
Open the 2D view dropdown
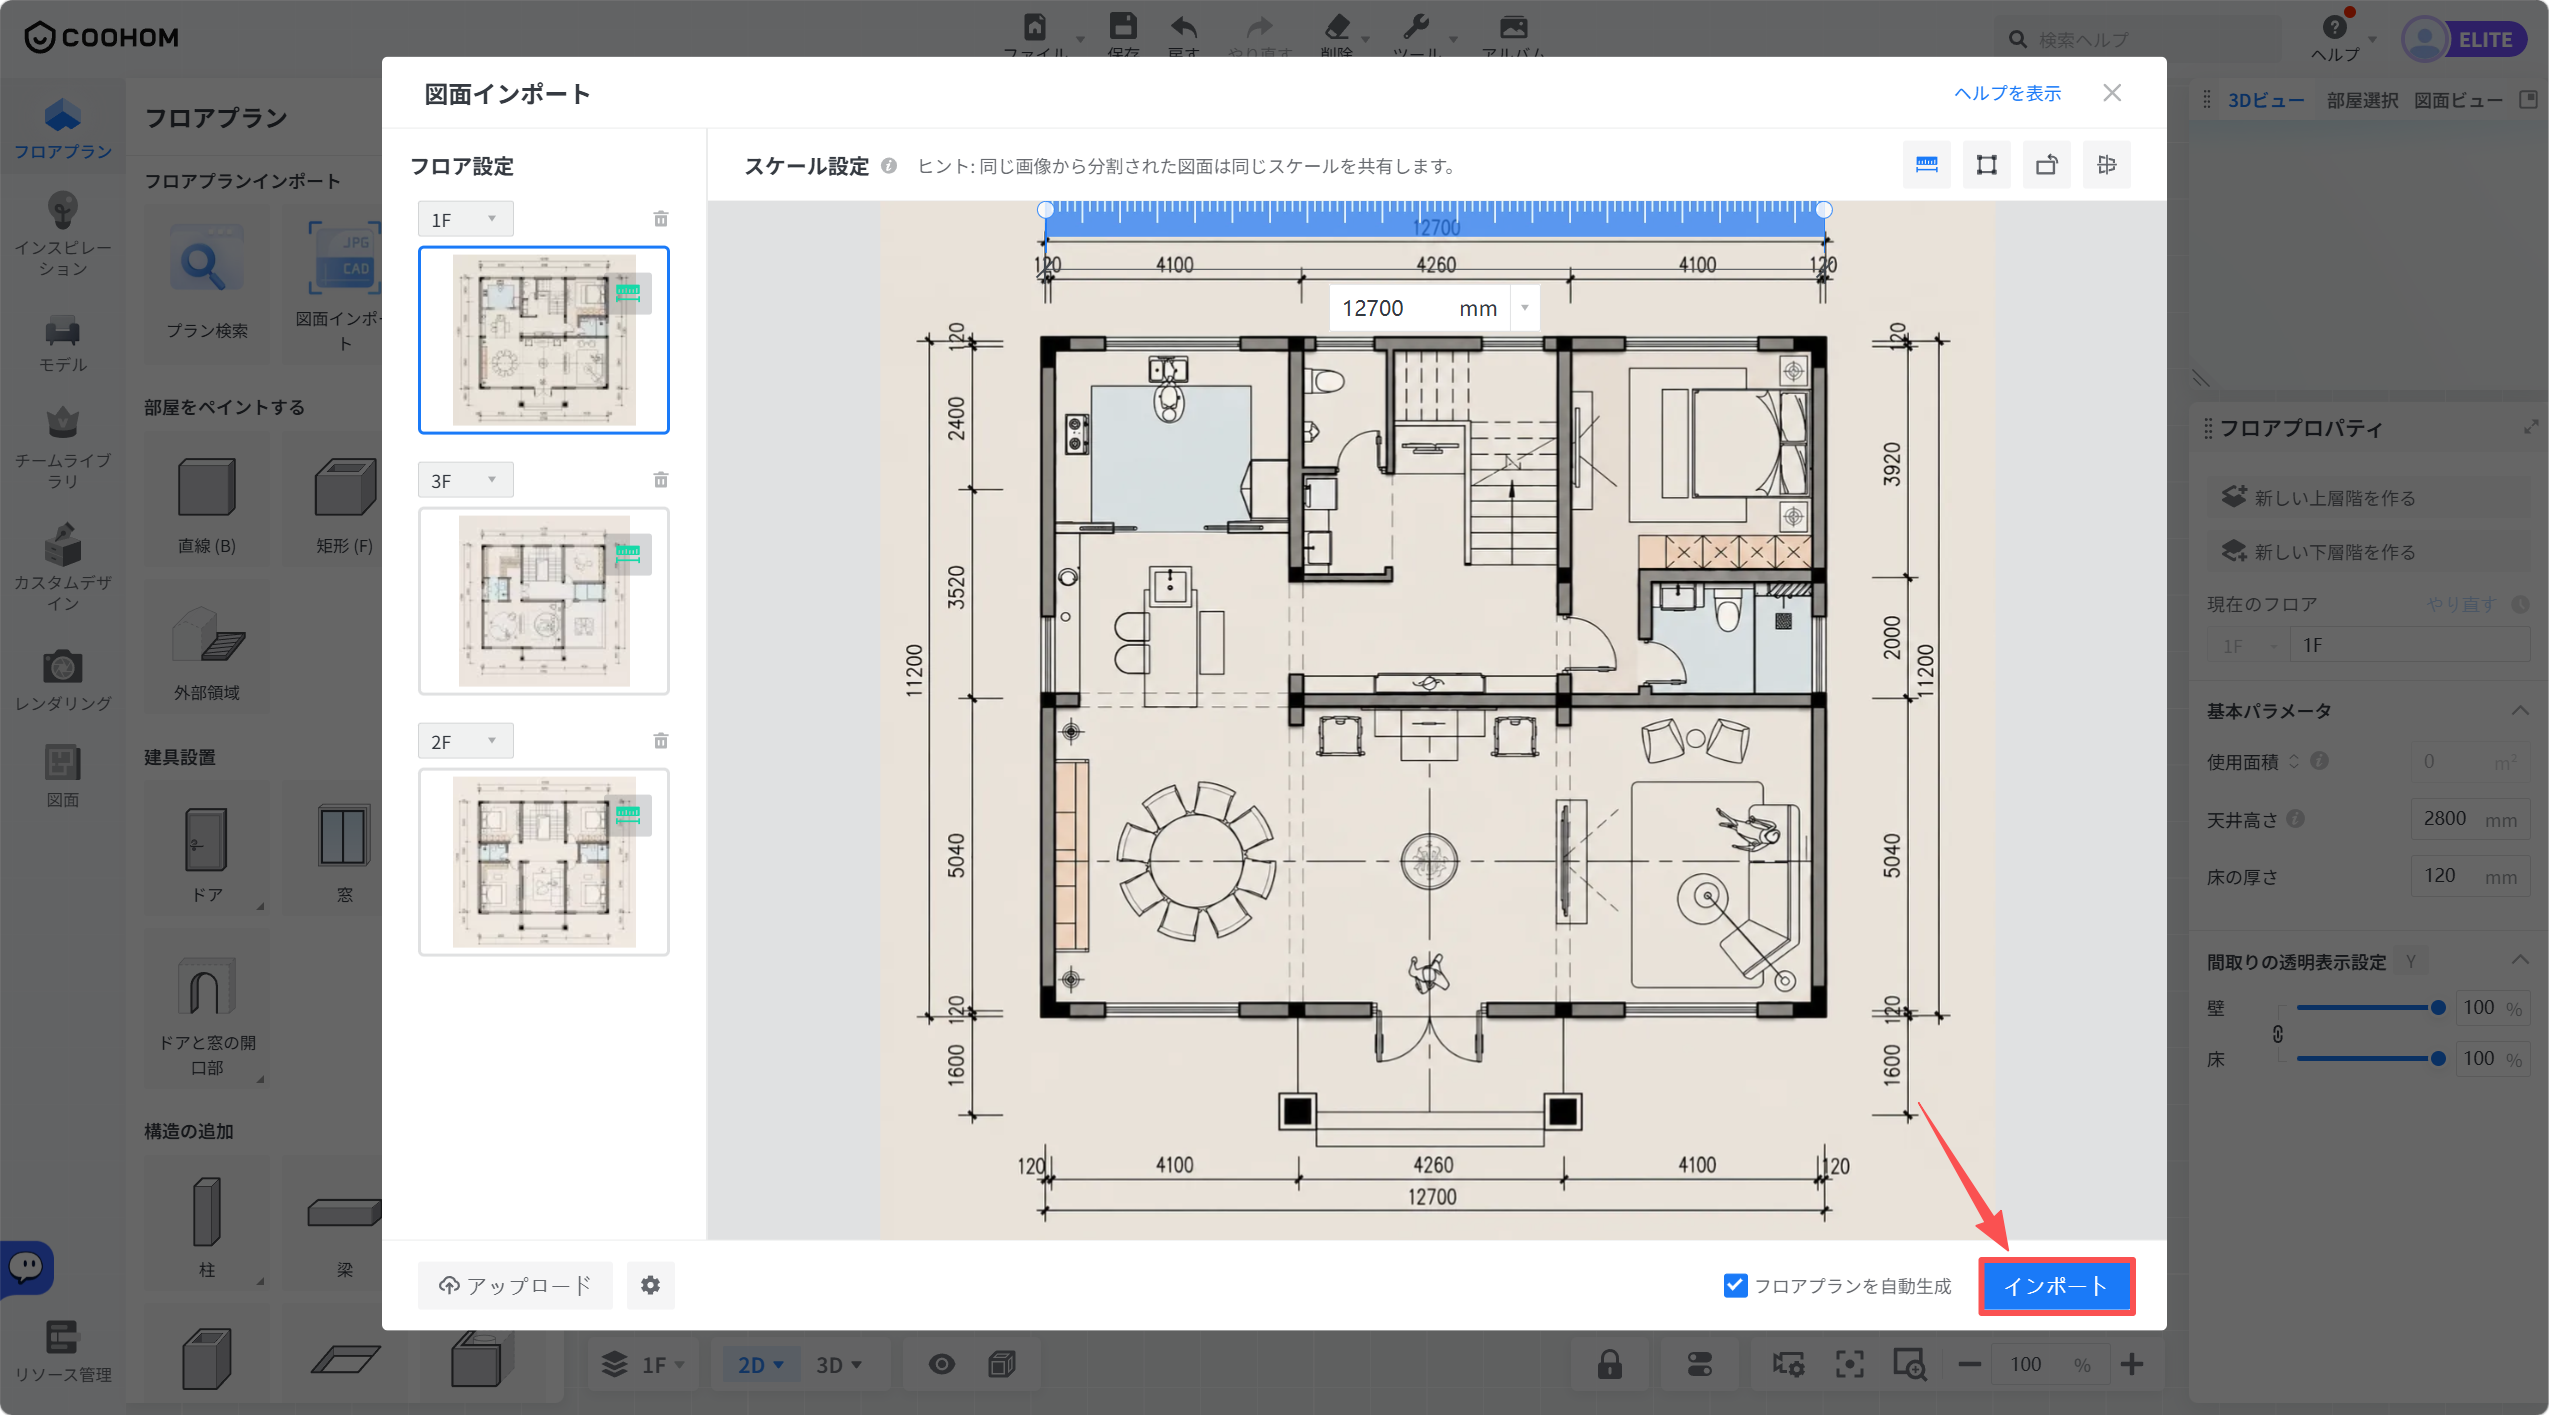point(760,1364)
